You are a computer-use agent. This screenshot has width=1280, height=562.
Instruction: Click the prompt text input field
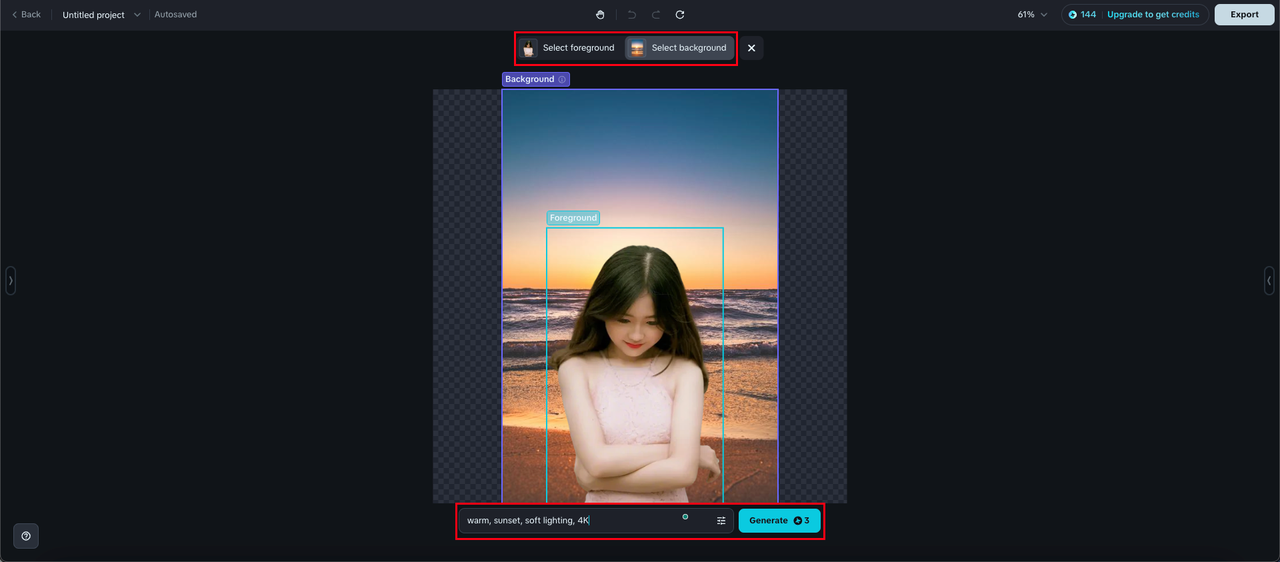(596, 520)
